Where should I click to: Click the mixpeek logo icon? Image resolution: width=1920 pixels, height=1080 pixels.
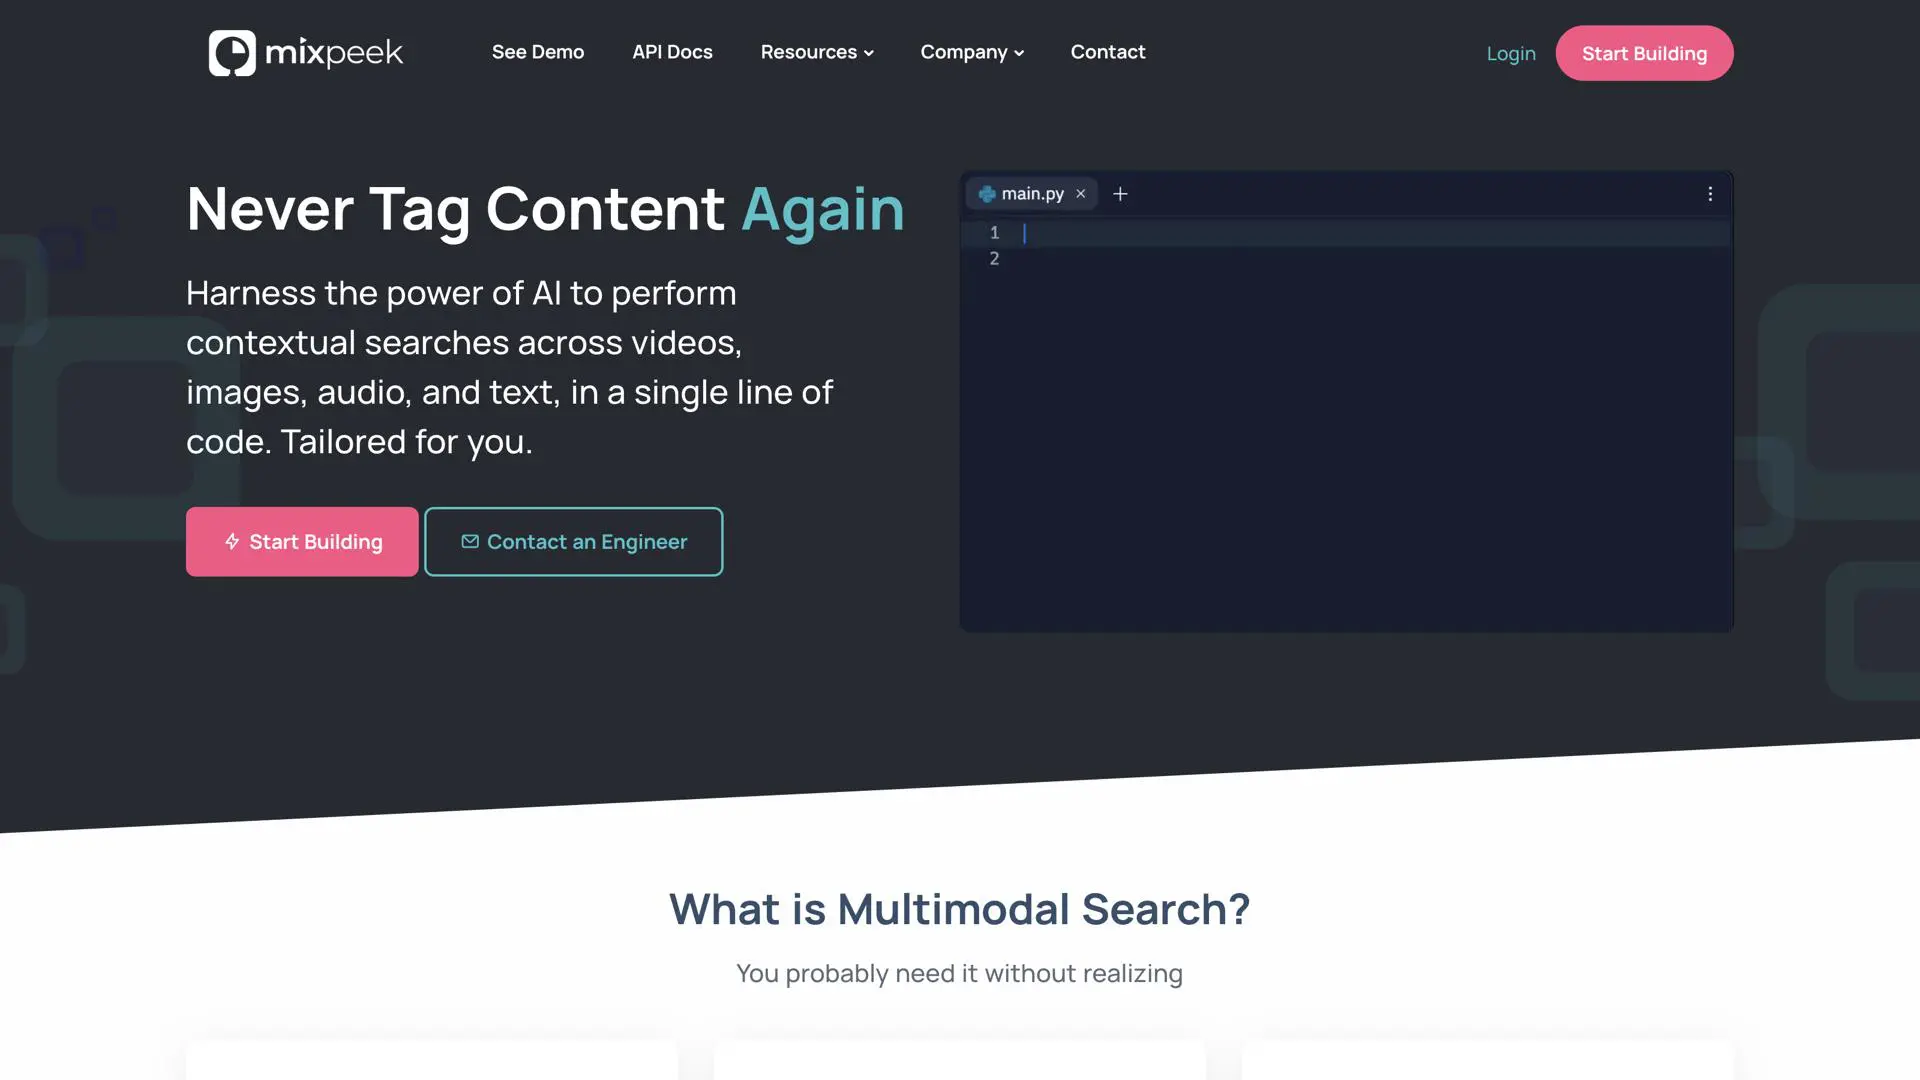pos(232,53)
